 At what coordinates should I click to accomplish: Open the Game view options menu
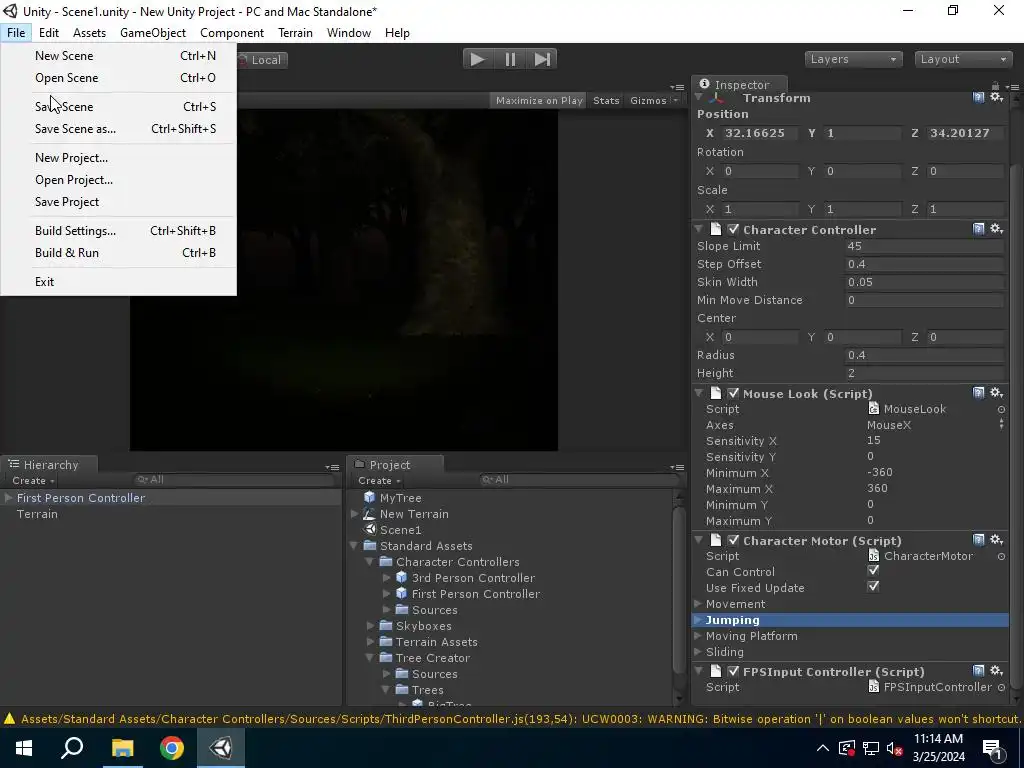click(x=677, y=87)
